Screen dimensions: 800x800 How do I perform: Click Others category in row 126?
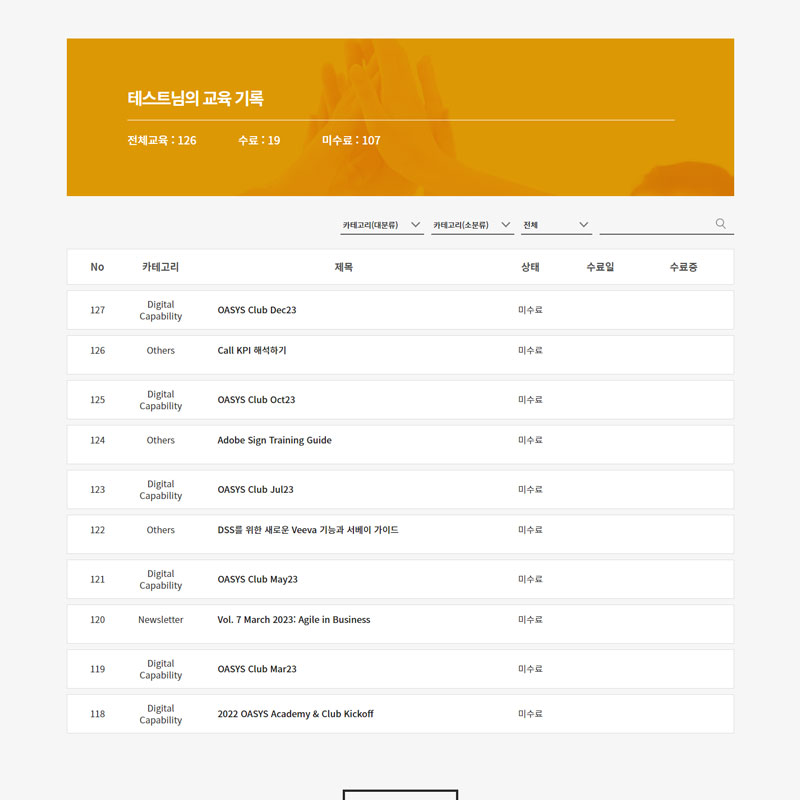(x=160, y=351)
